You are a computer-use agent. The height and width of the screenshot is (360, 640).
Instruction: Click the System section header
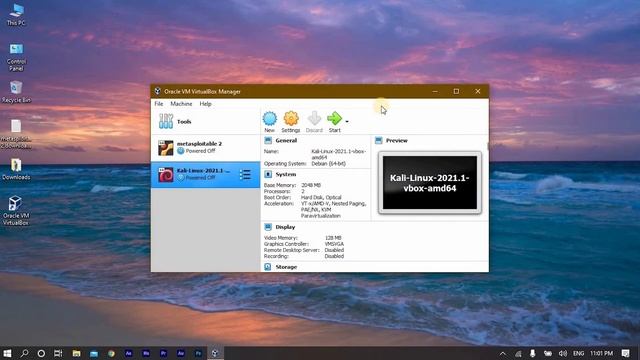286,174
